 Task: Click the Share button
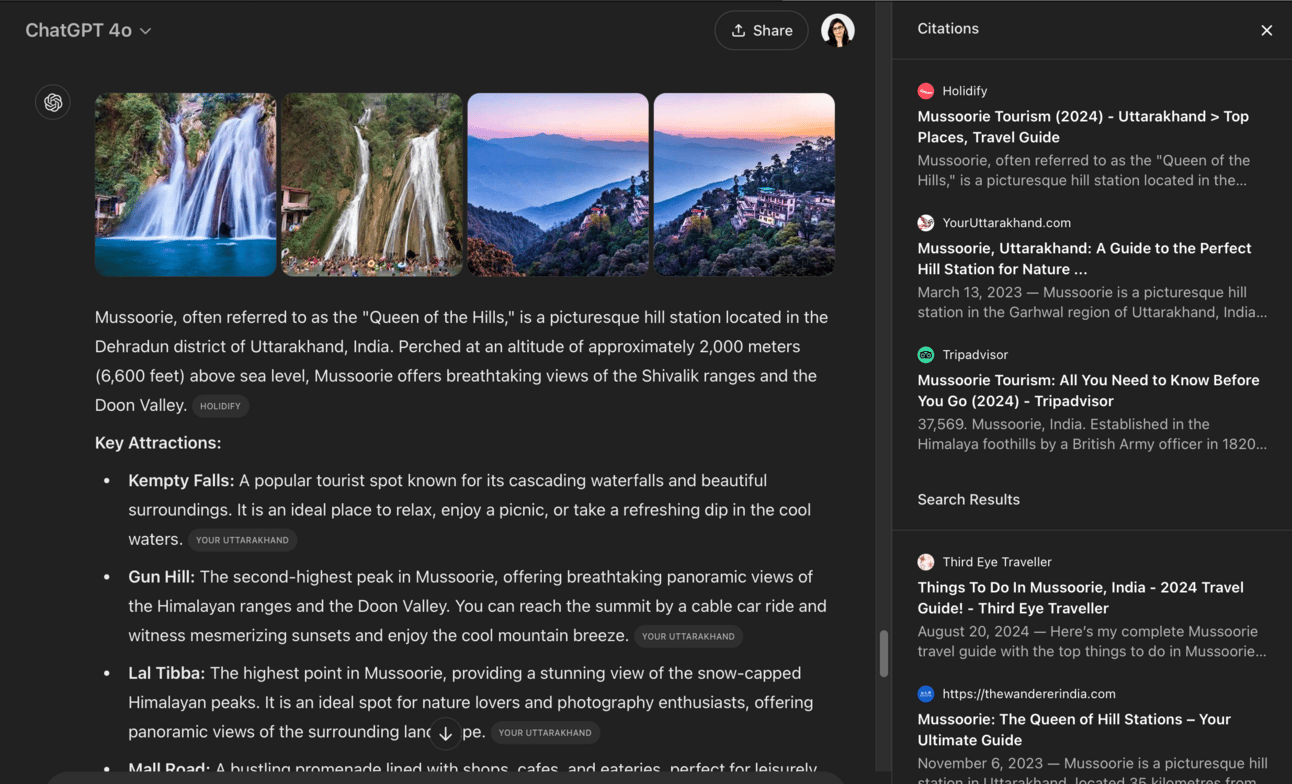(761, 30)
